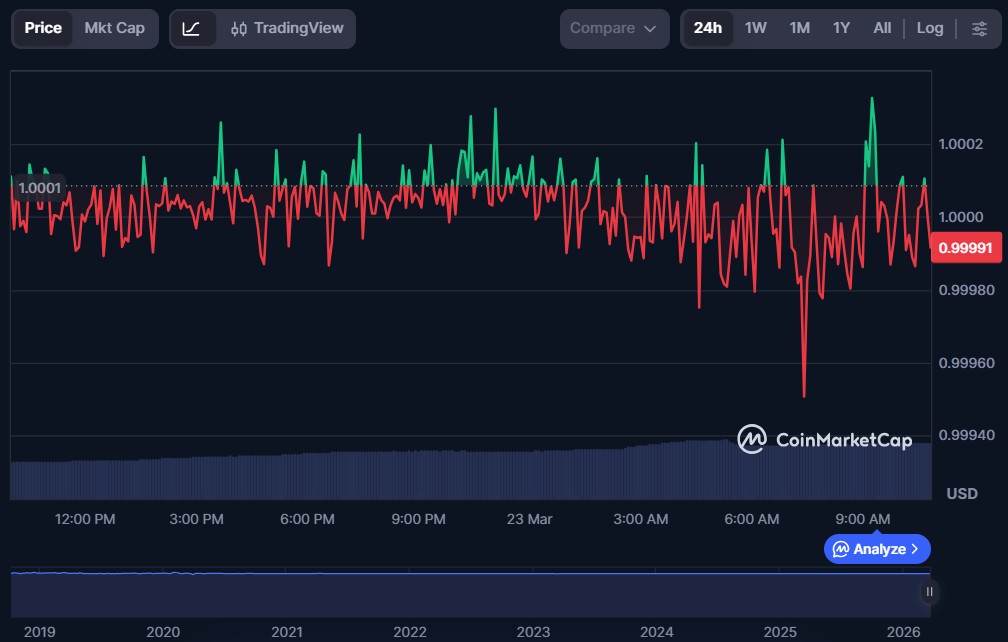Open TradingView candlestick chart
Viewport: 1008px width, 642px height.
[x=285, y=29]
